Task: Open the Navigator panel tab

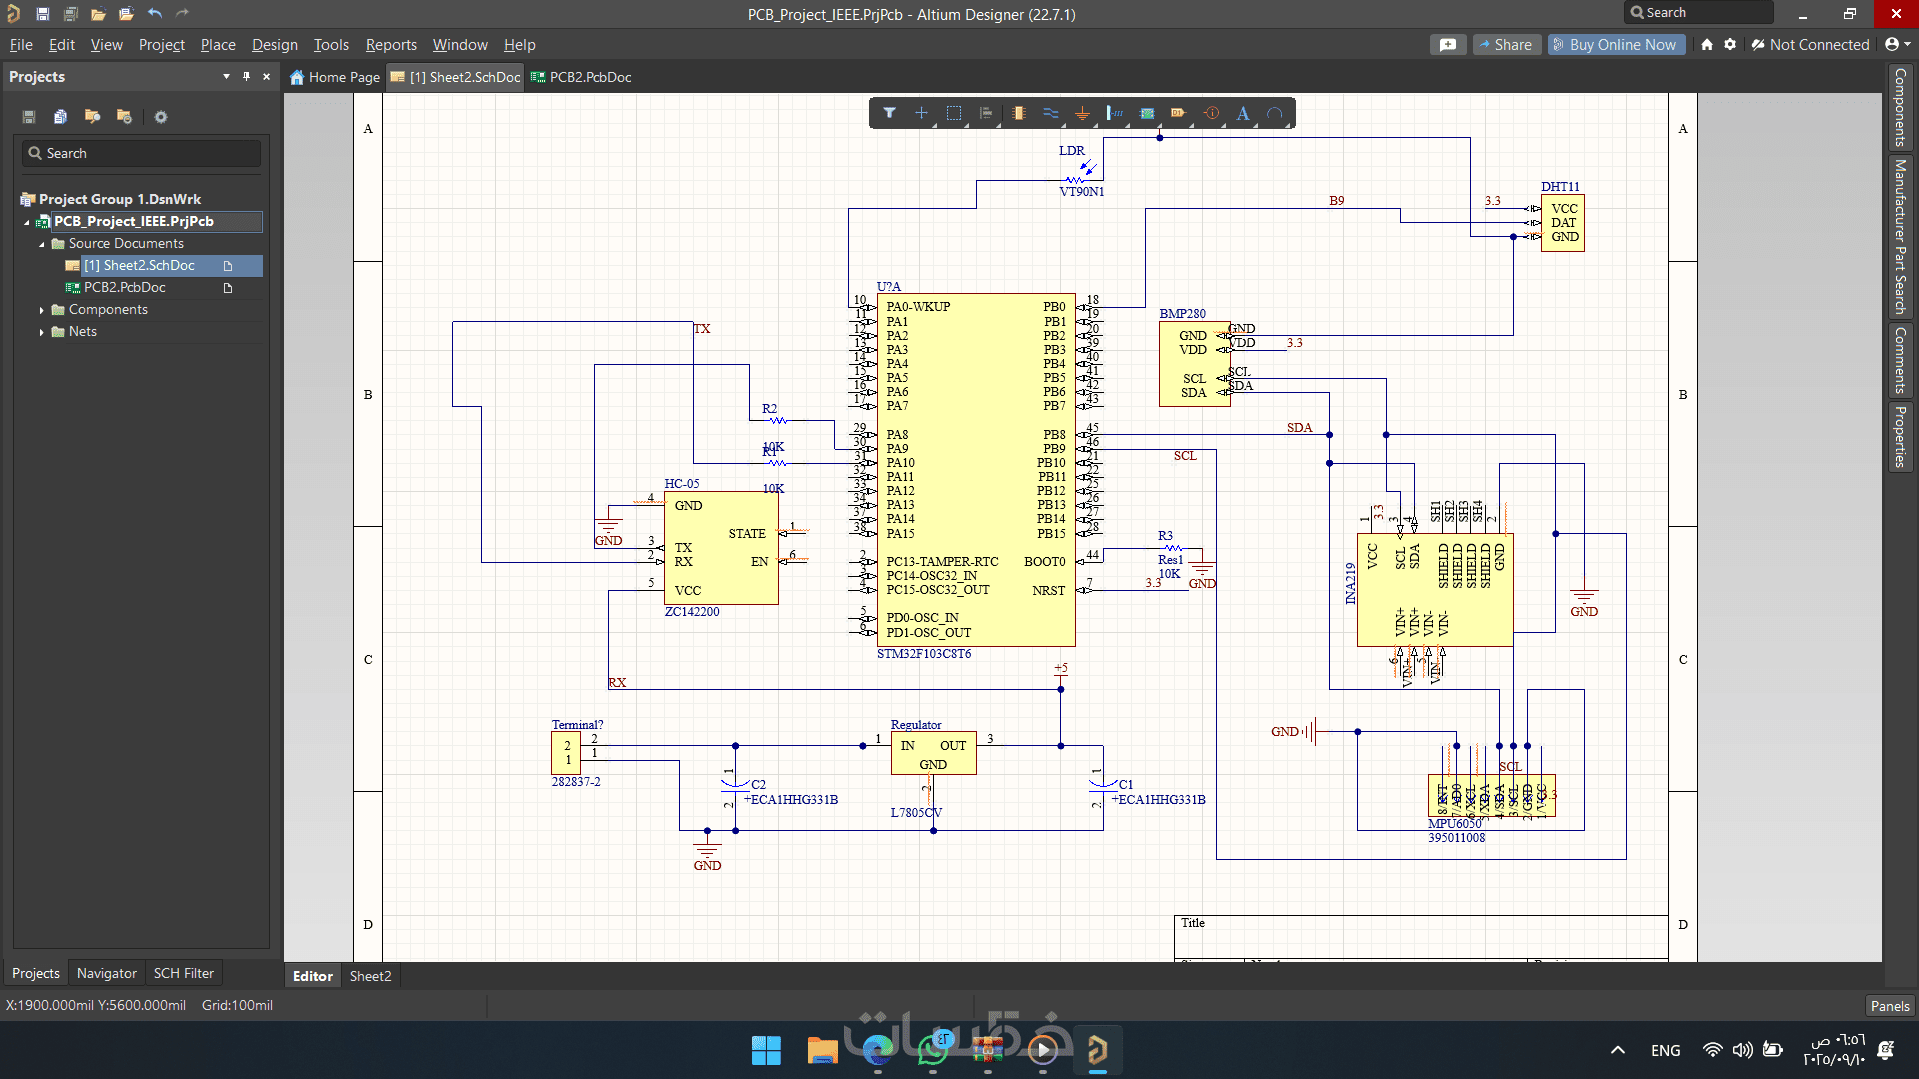Action: pos(106,973)
